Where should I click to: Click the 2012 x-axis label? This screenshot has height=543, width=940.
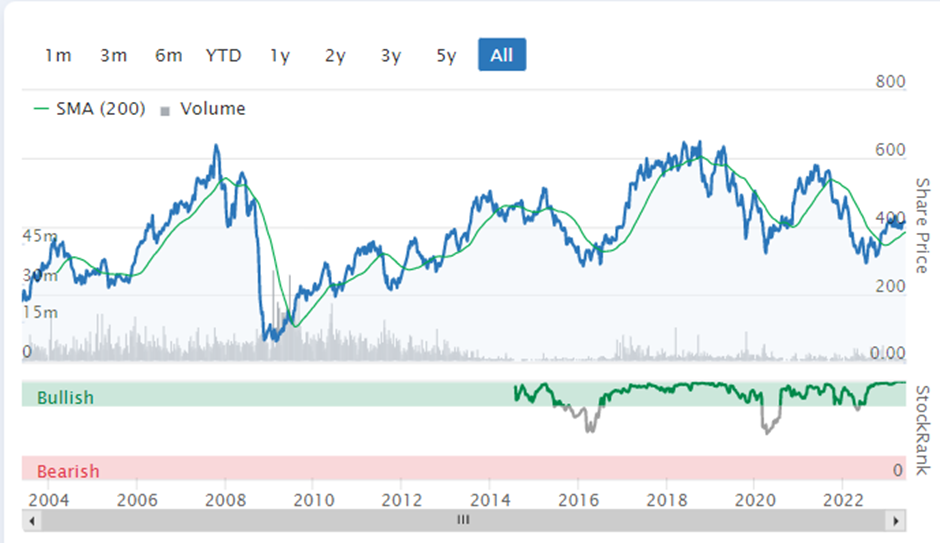coord(402,500)
